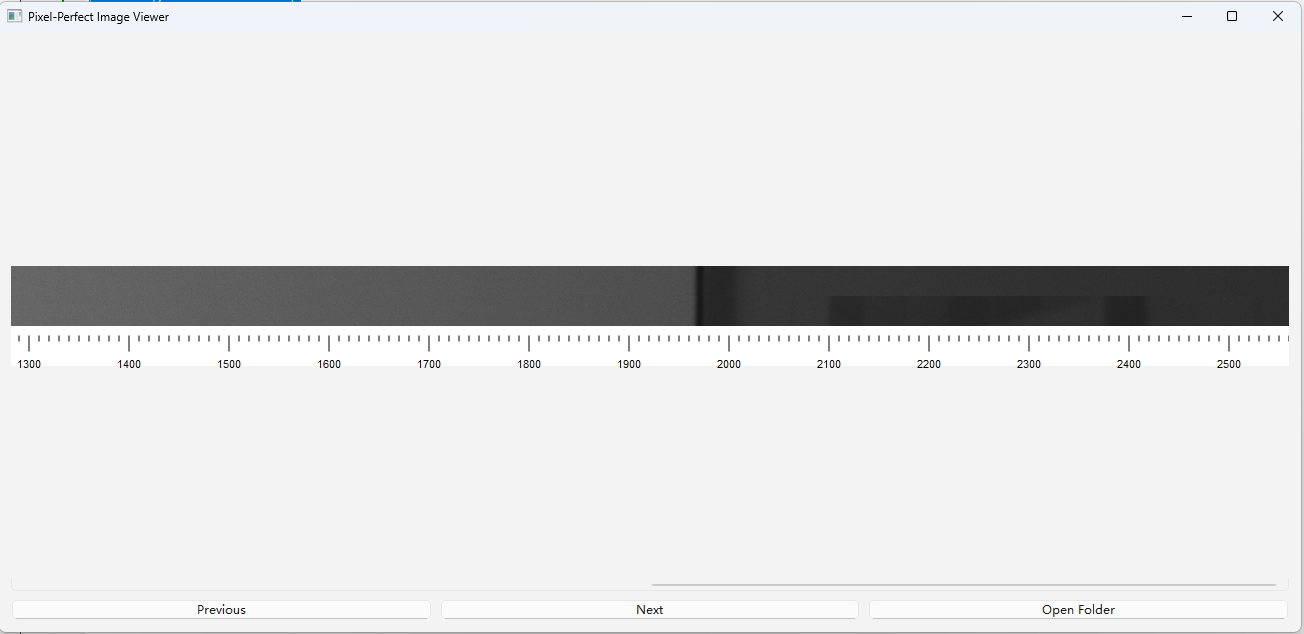The width and height of the screenshot is (1304, 634).
Task: Open Folder button at bottom right
Action: tap(1078, 609)
